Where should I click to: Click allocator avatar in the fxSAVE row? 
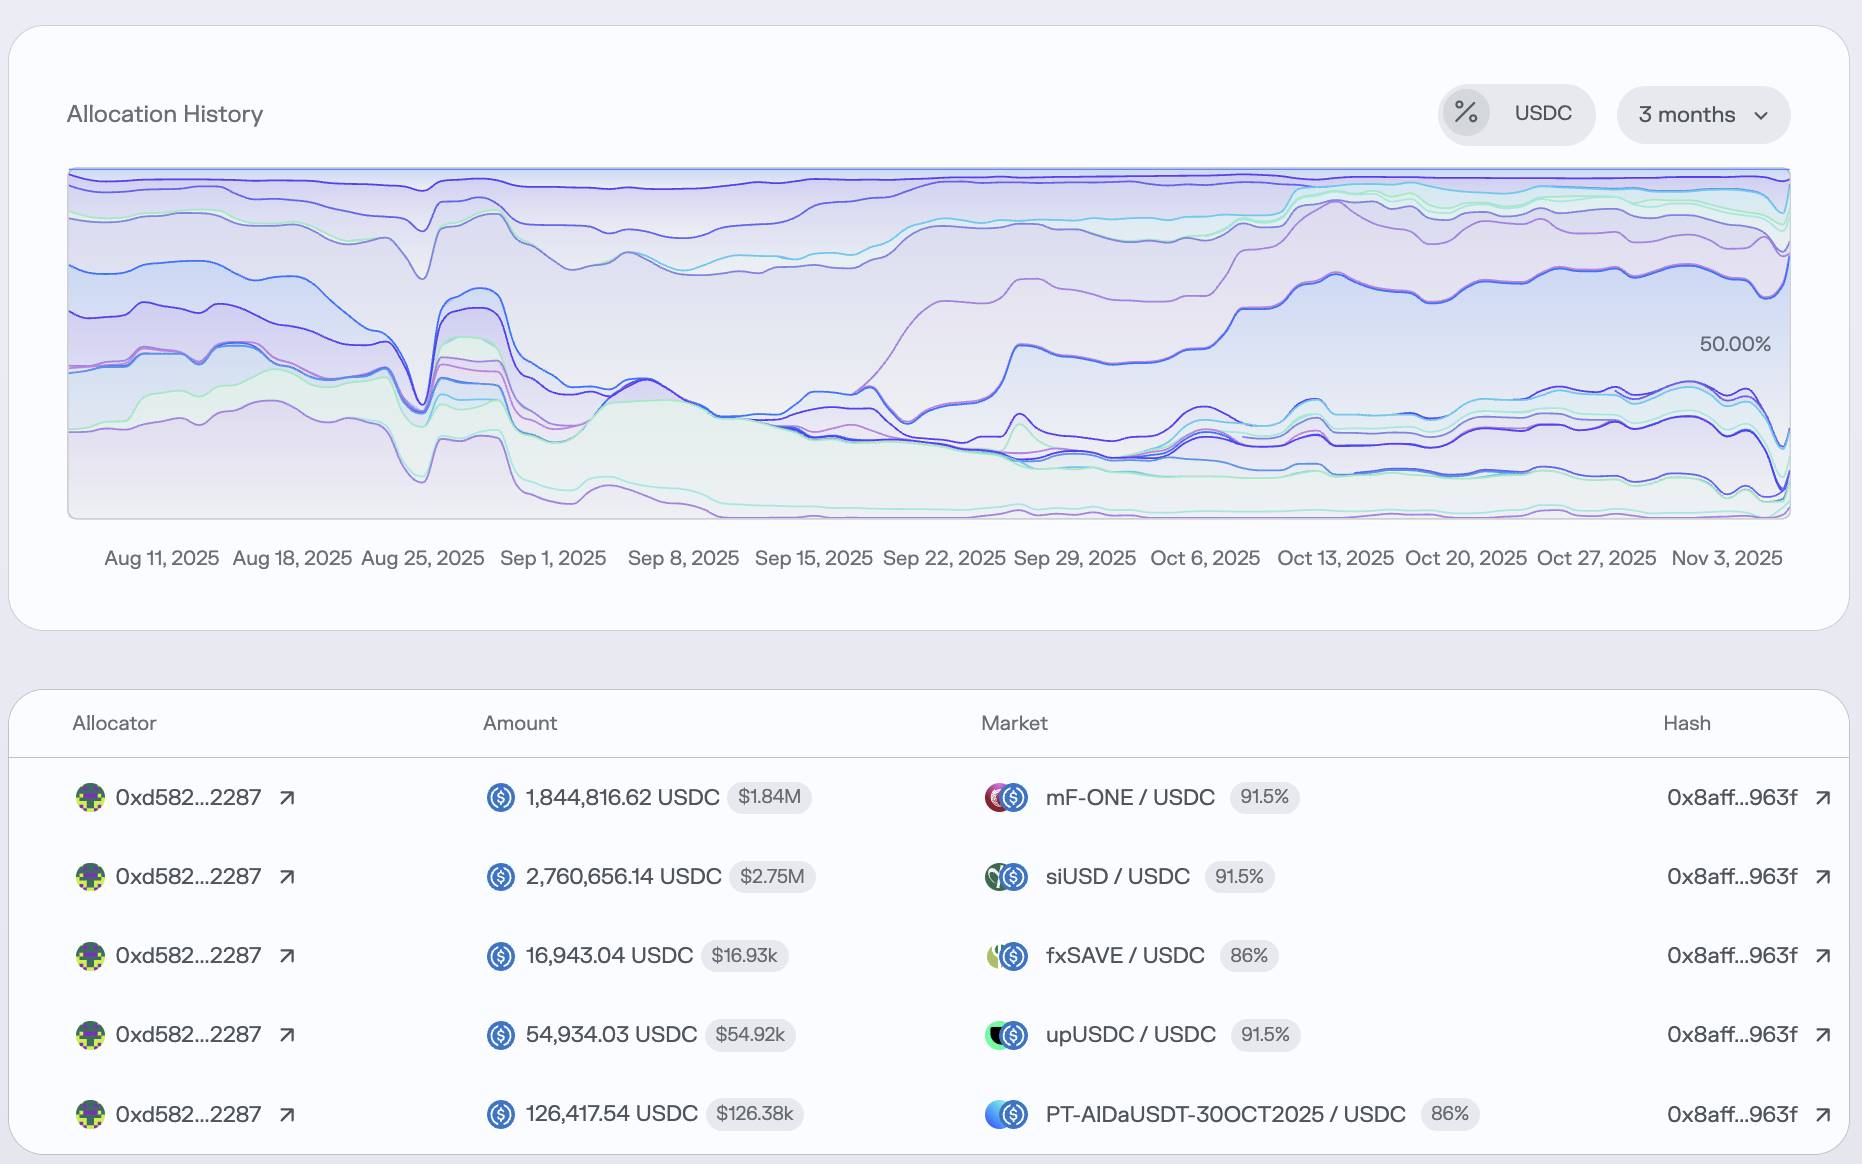click(90, 956)
